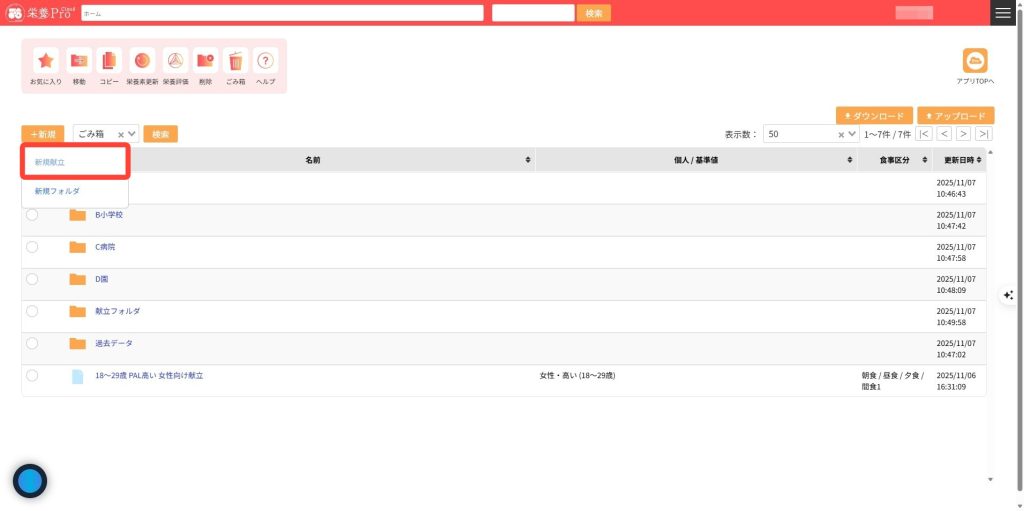Choose 新規フォルダ from the menu
The width and height of the screenshot is (1024, 511).
coord(57,191)
